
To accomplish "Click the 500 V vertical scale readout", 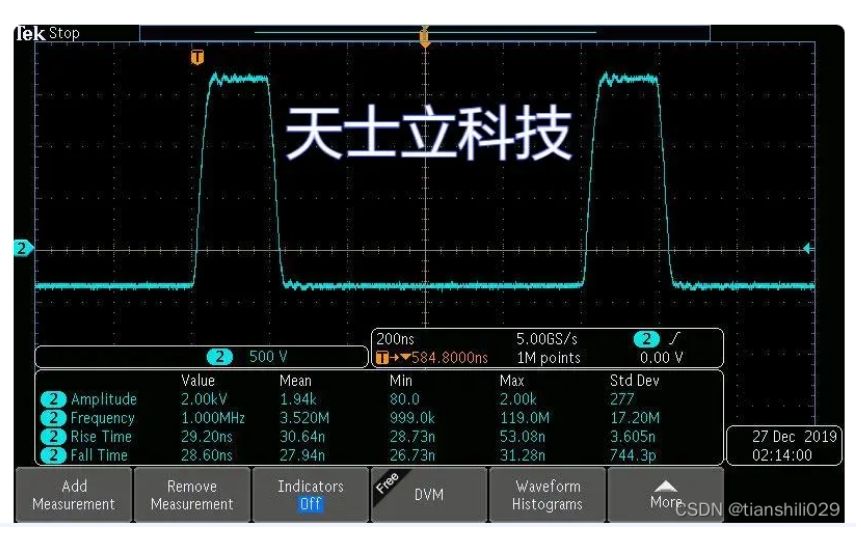I will click(x=268, y=357).
